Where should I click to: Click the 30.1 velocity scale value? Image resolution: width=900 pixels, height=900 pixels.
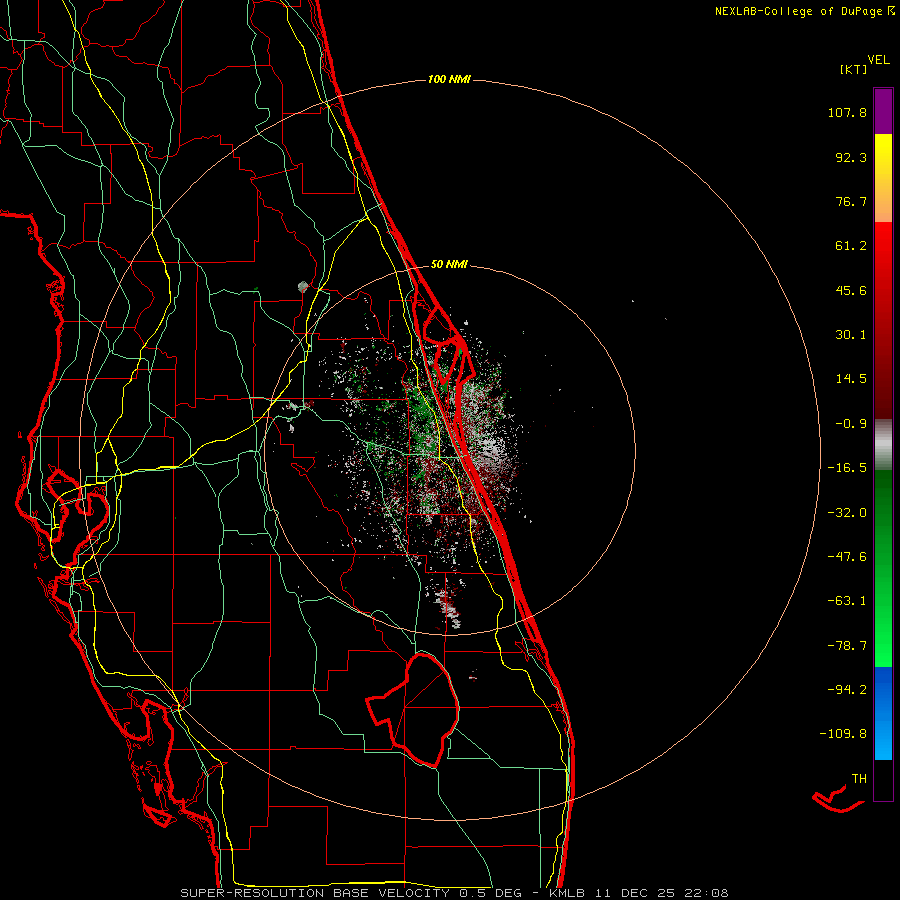851,335
